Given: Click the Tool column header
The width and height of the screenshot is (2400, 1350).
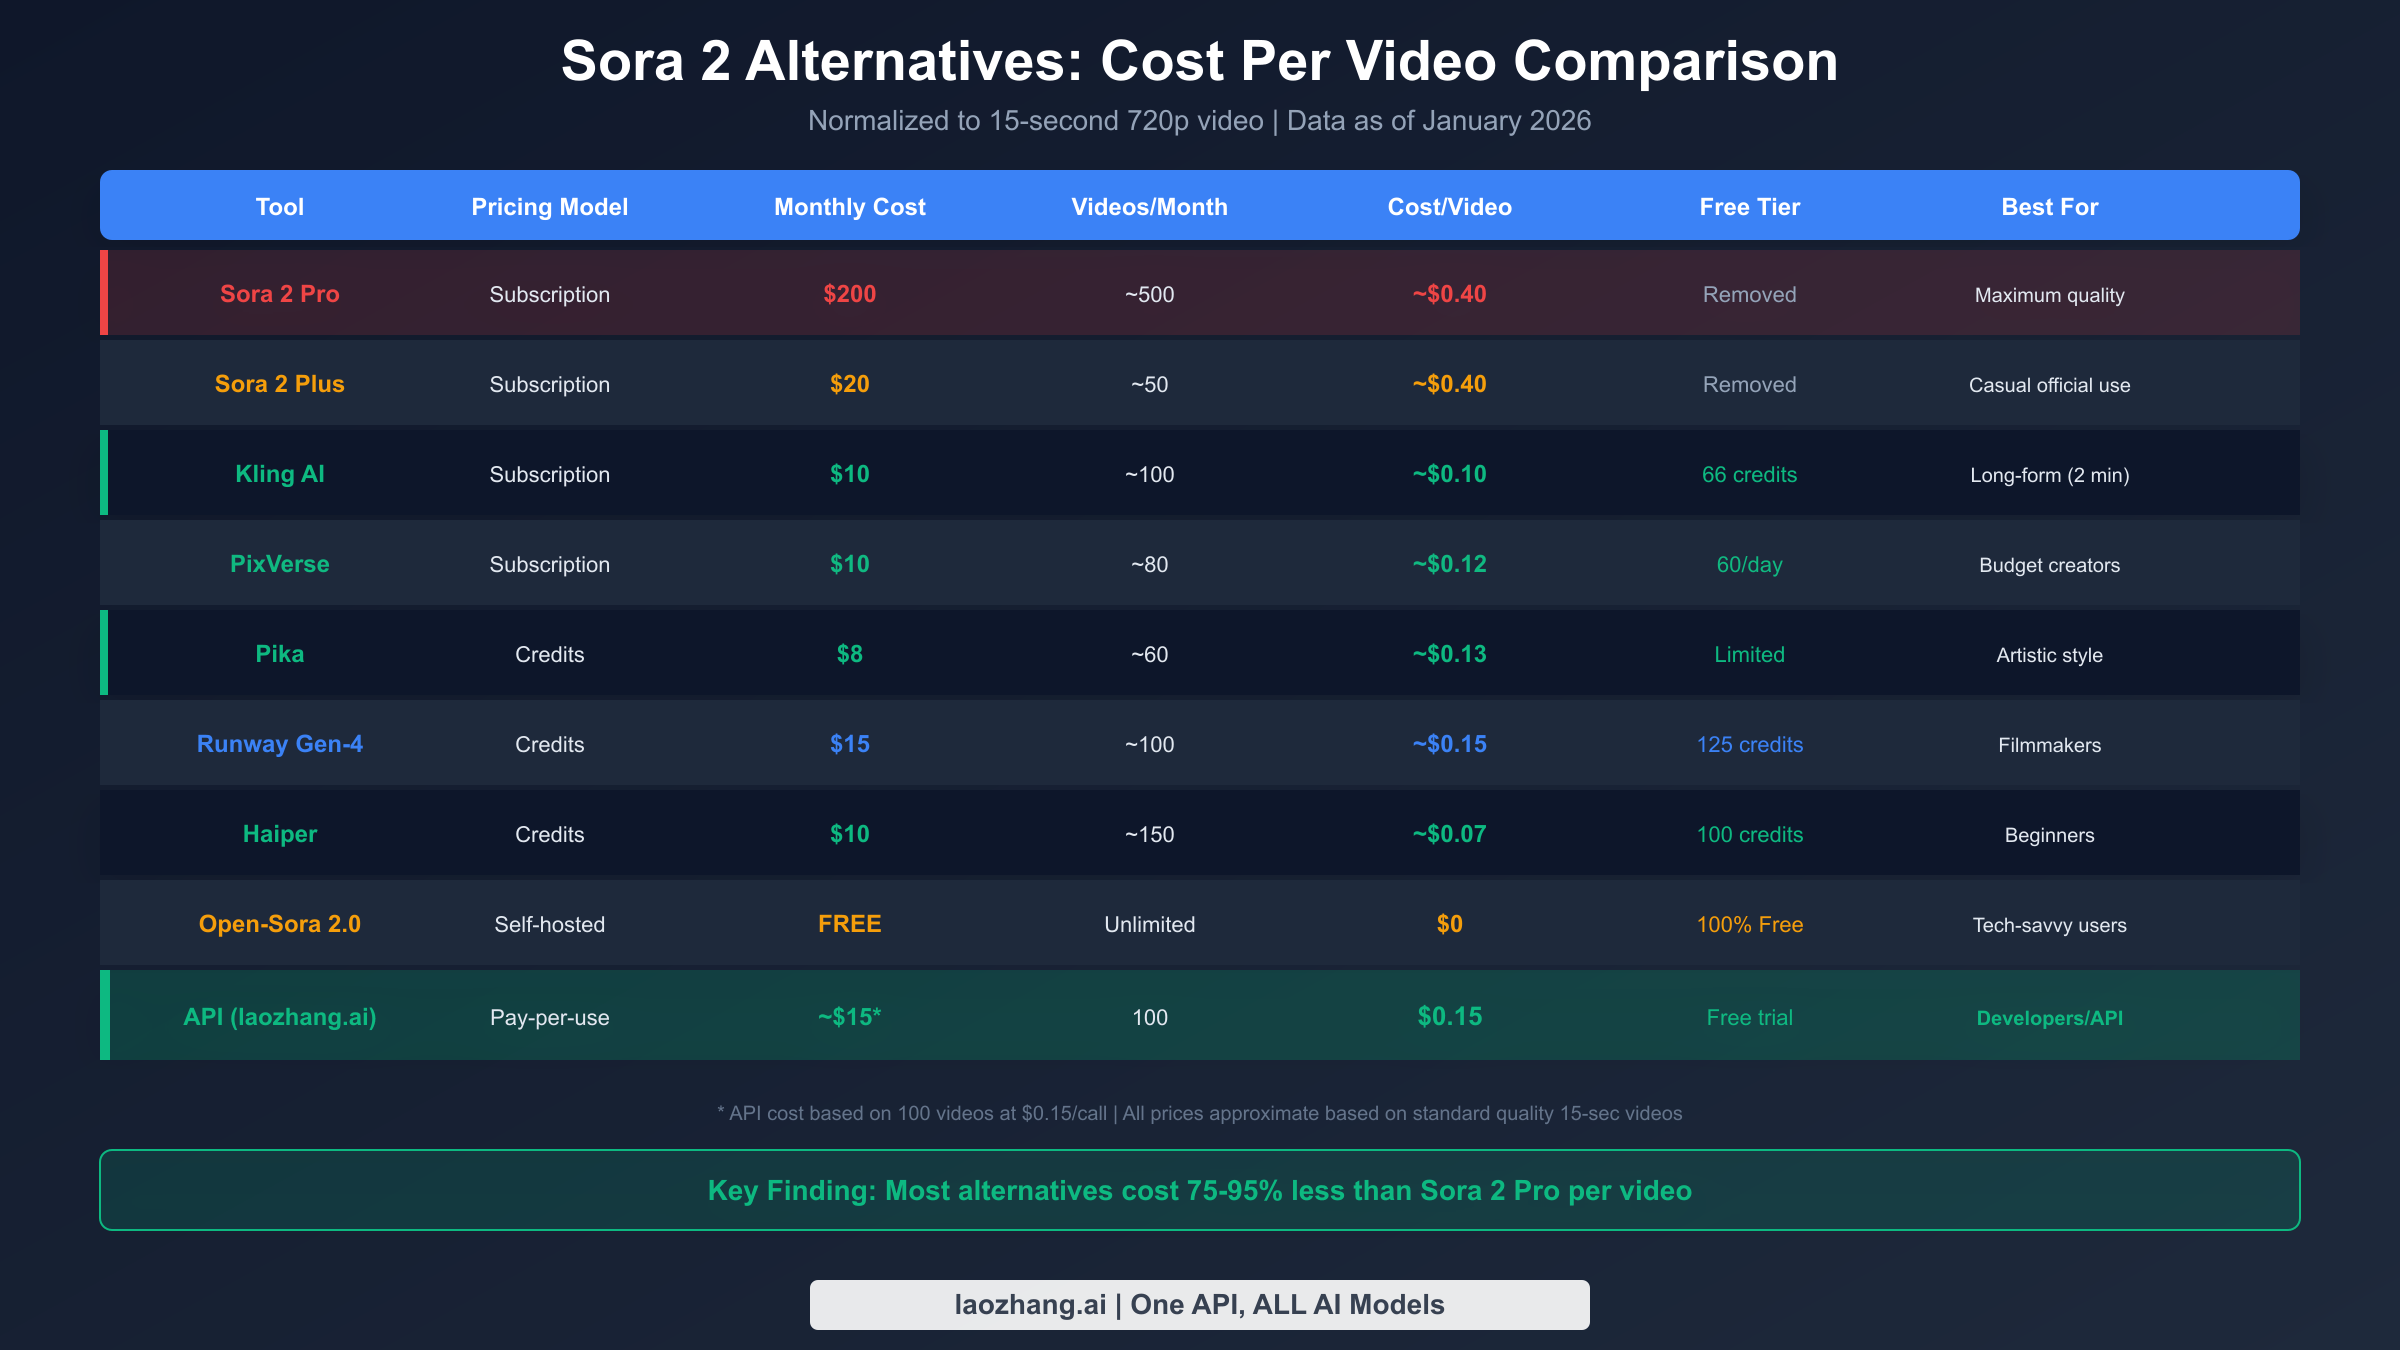Looking at the screenshot, I should click(280, 206).
